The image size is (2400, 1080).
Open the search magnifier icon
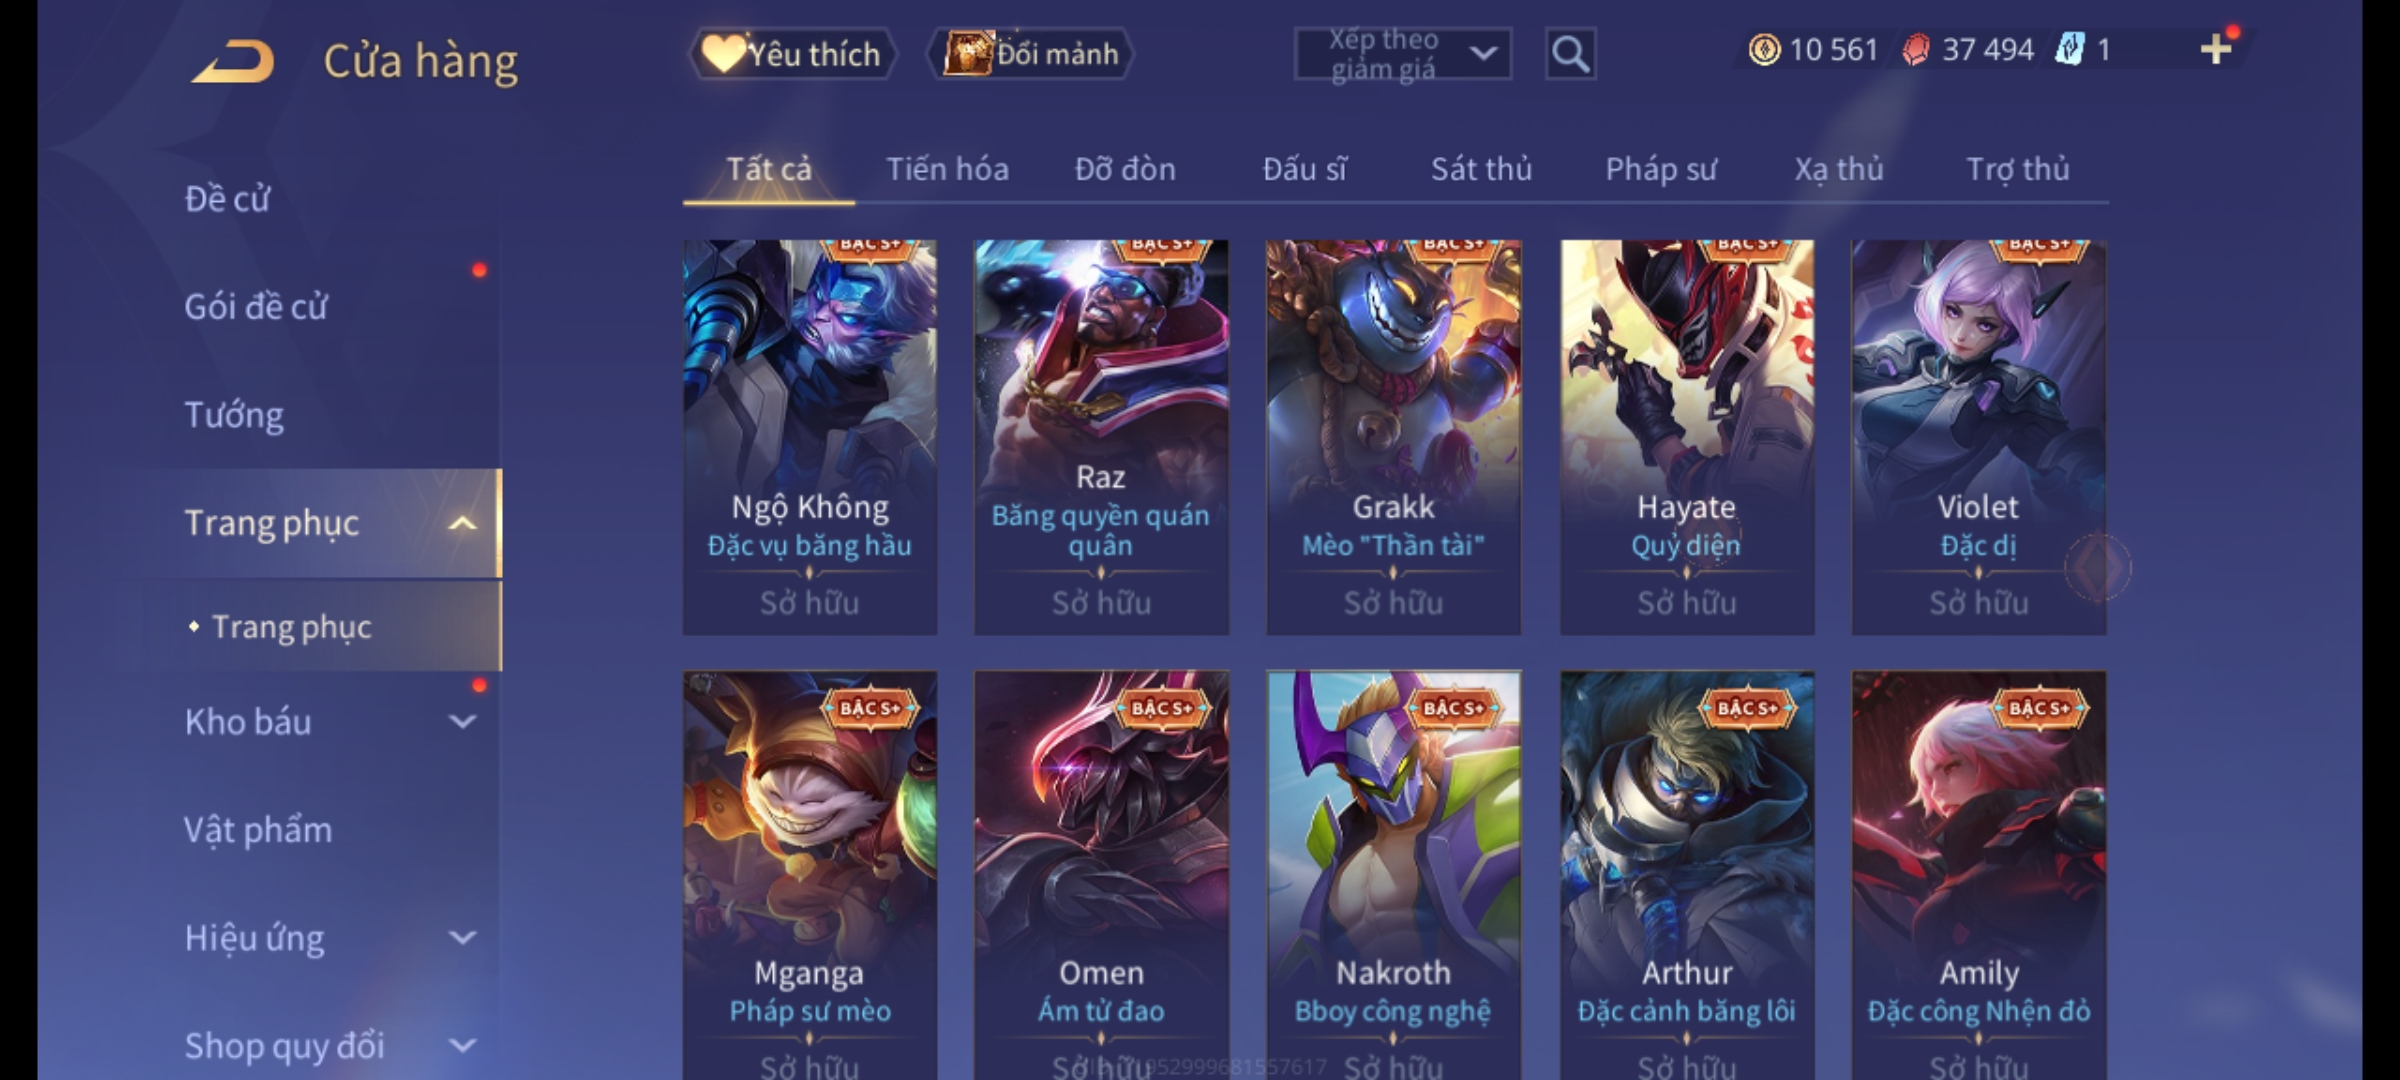tap(1570, 54)
